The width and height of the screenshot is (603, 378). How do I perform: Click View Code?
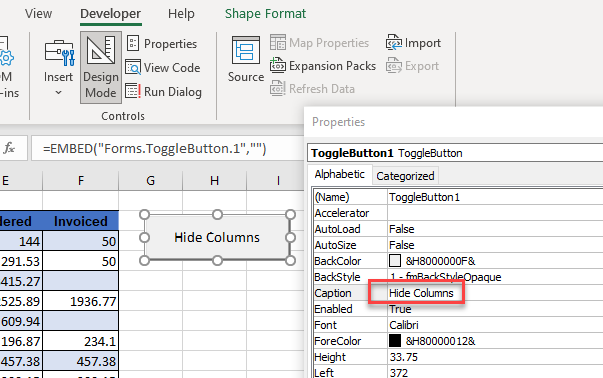point(163,68)
